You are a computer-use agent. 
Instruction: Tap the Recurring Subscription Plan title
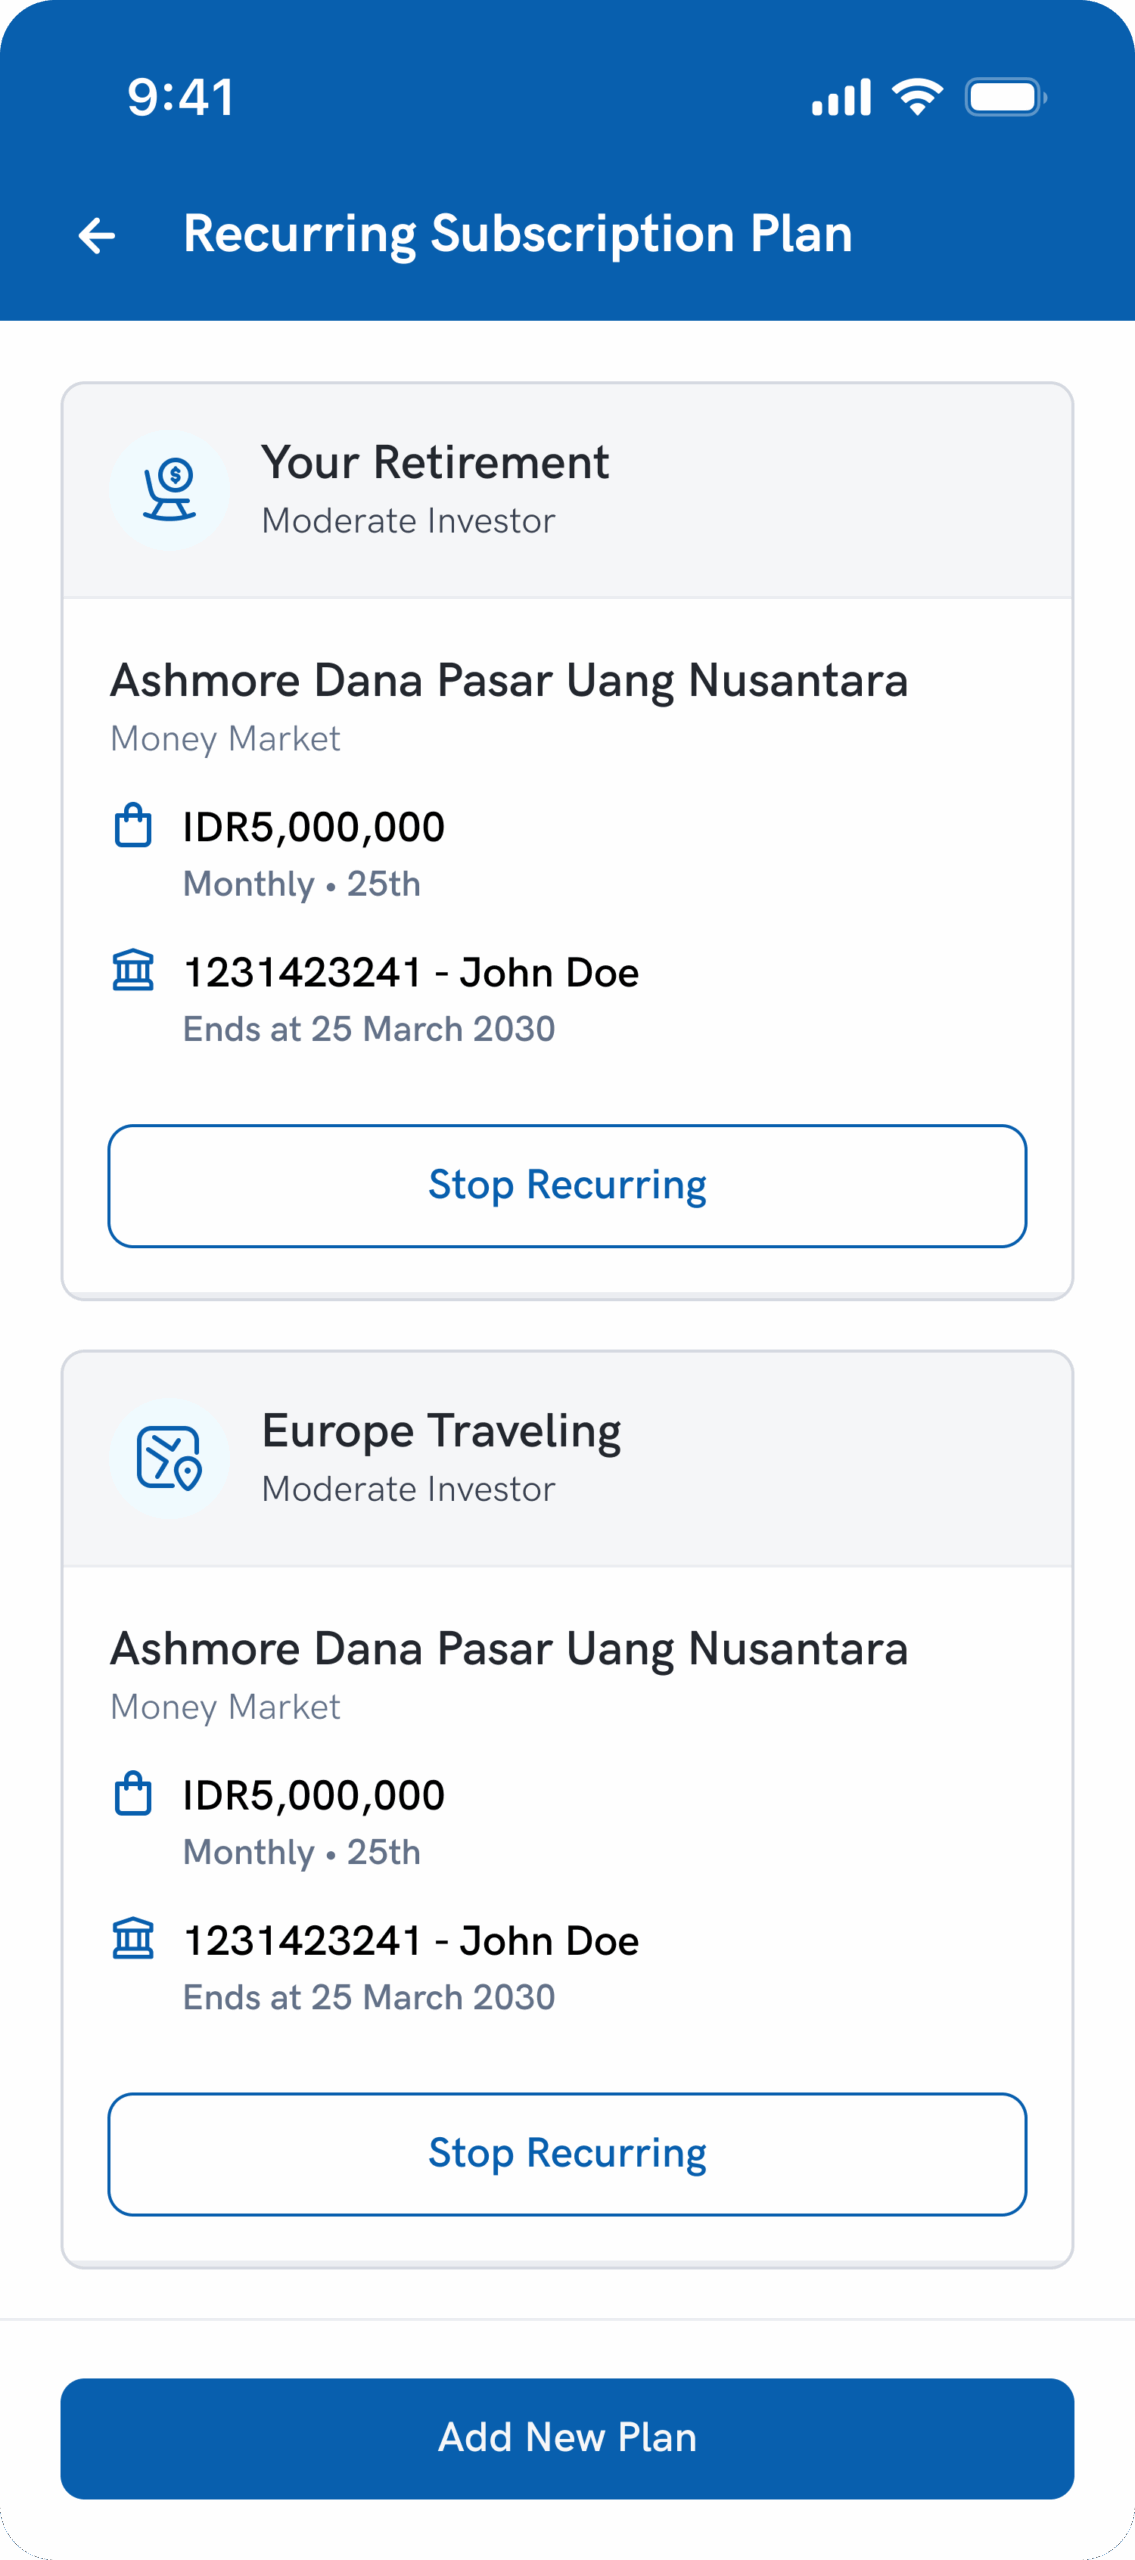pos(518,234)
